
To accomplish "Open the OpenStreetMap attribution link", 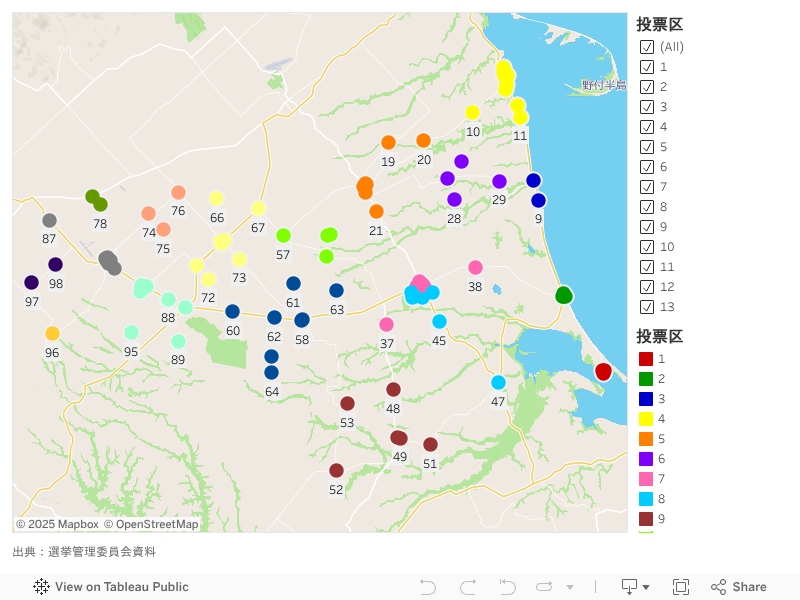I will click(152, 524).
